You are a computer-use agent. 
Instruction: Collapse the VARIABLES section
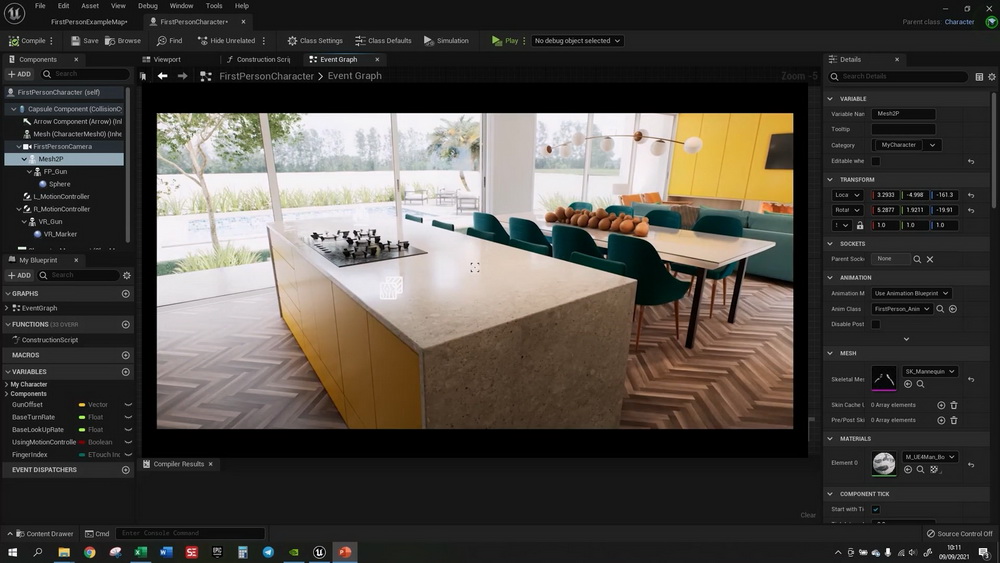[8, 372]
